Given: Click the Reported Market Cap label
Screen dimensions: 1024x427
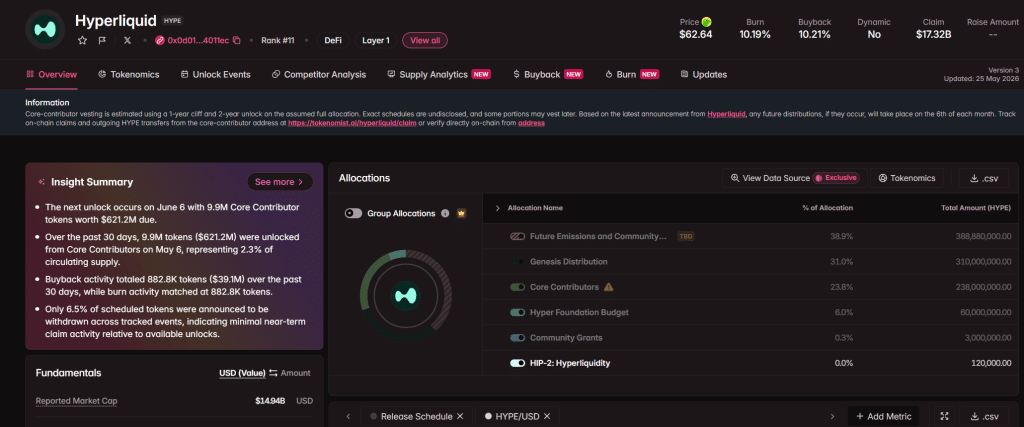Looking at the screenshot, I should click(76, 401).
